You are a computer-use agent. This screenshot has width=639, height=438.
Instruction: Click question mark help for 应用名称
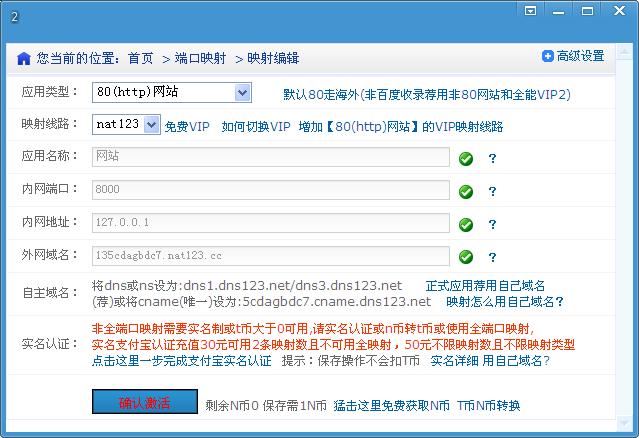(x=492, y=158)
